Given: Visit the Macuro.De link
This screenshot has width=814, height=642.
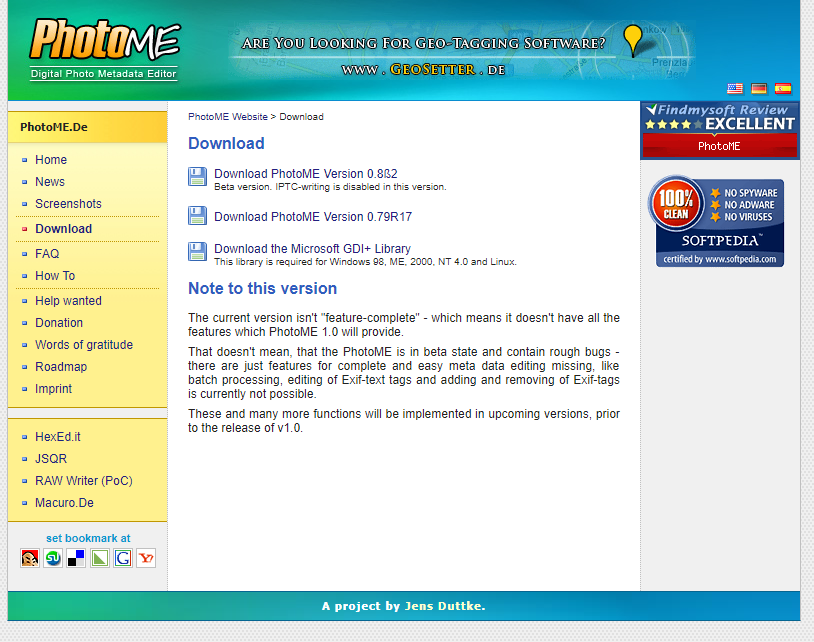Looking at the screenshot, I should [x=64, y=503].
